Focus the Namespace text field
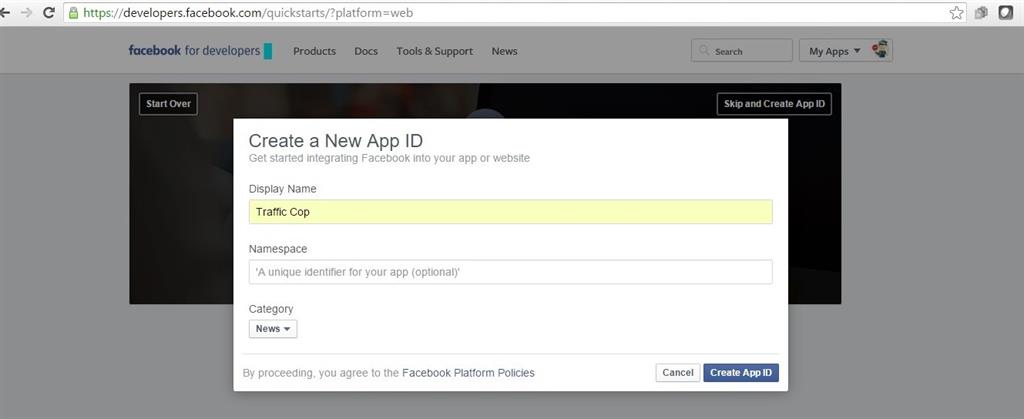Screen dimensions: 1024x419 pos(510,272)
